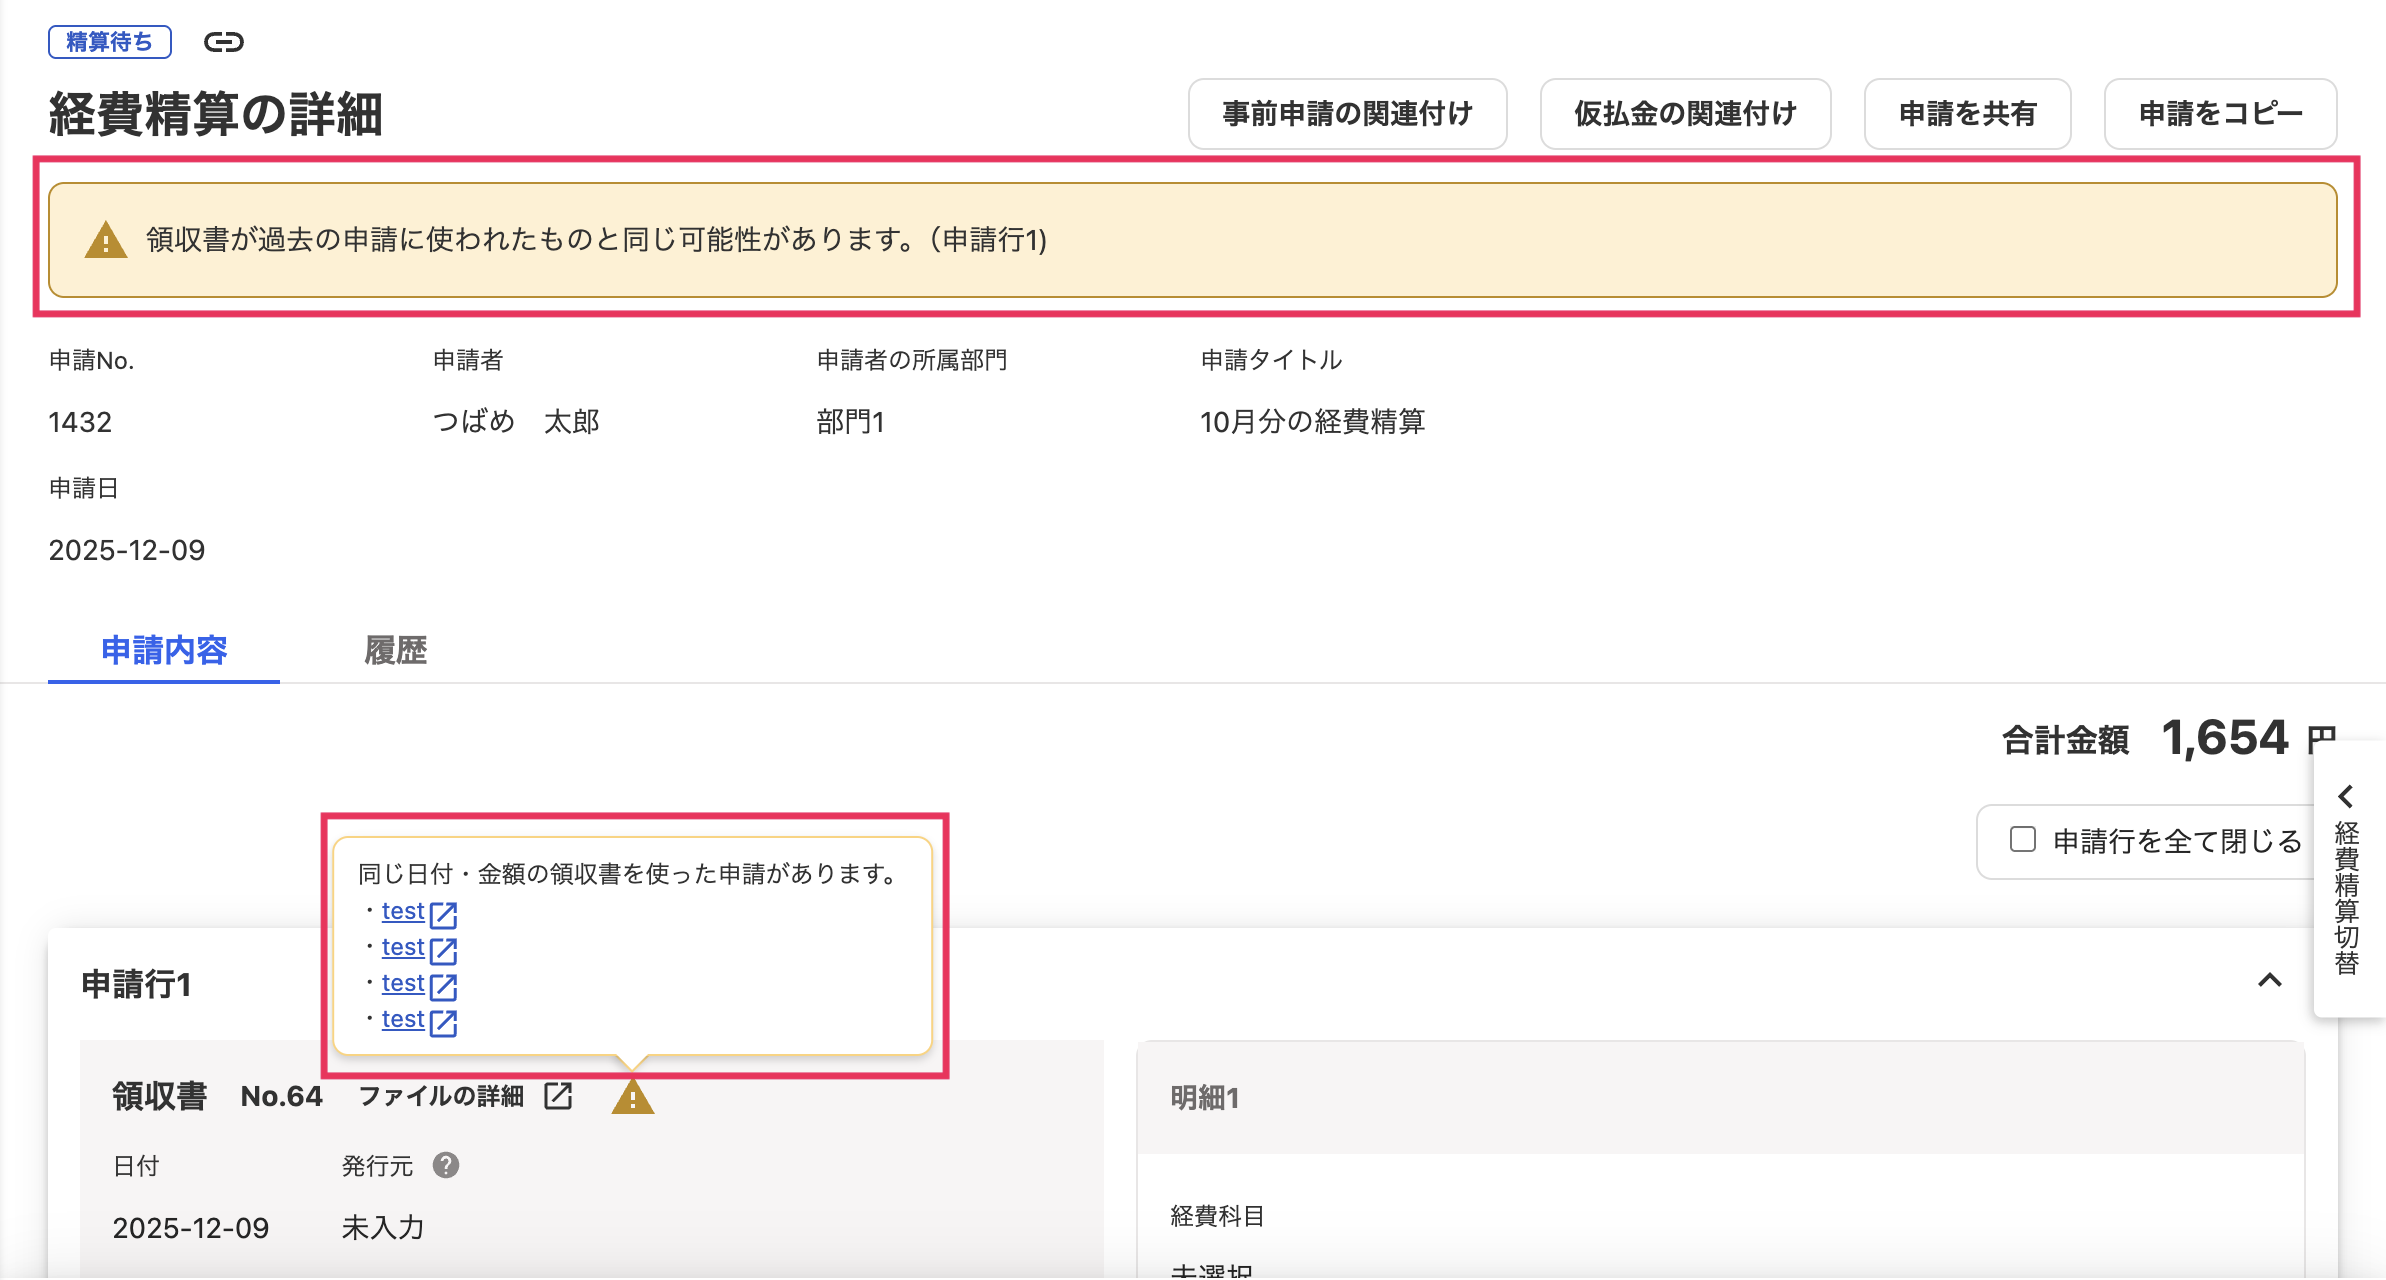The width and height of the screenshot is (2386, 1280).
Task: Check the 申請行を全て閉じる checkbox
Action: pyautogui.click(x=2023, y=839)
